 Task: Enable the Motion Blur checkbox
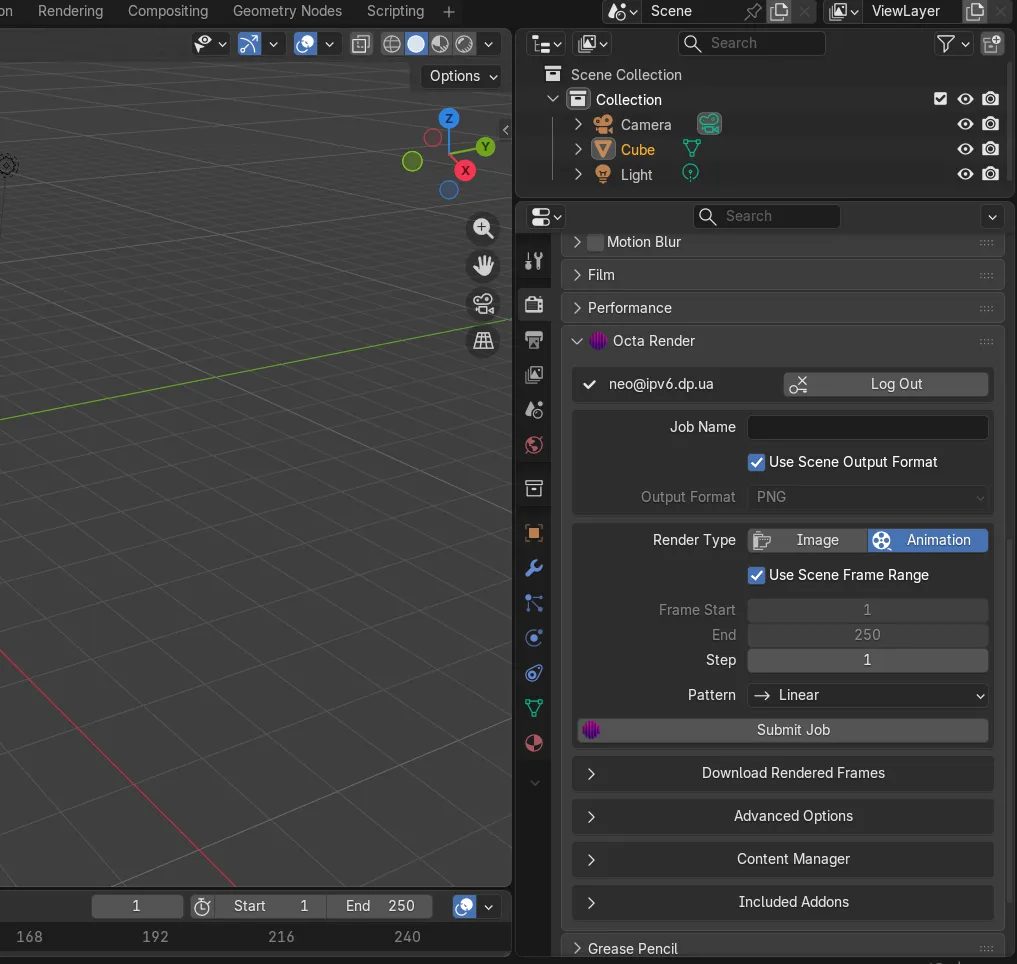point(595,243)
